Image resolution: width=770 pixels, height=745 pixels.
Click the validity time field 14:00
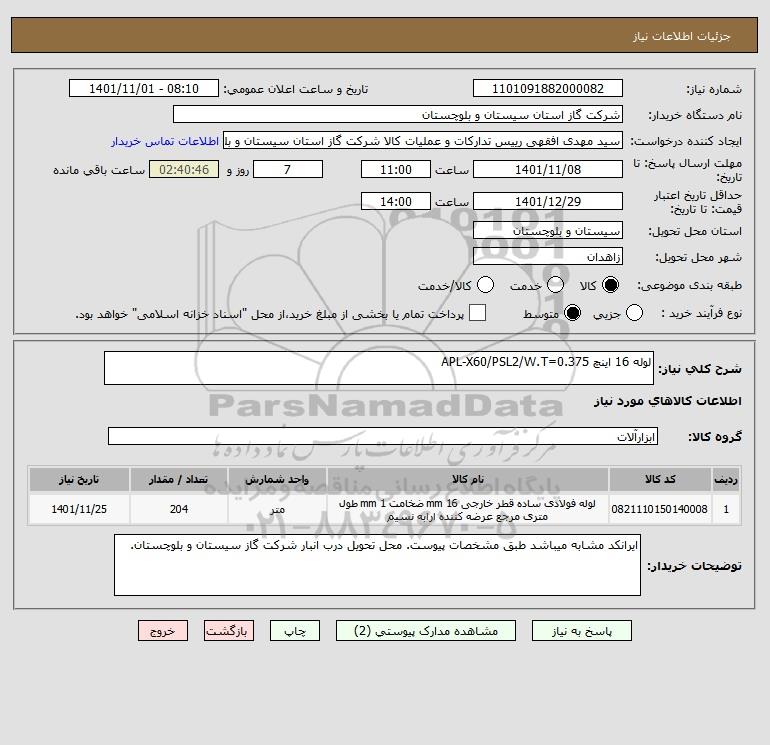(x=396, y=201)
